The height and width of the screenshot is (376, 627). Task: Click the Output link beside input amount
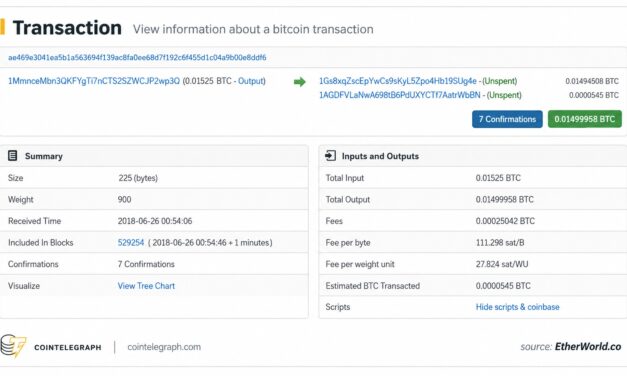(x=251, y=81)
